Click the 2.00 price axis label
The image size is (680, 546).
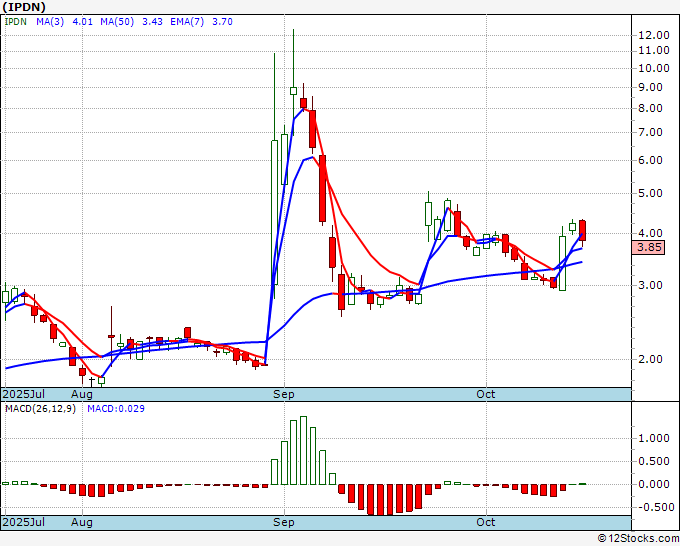[651, 359]
